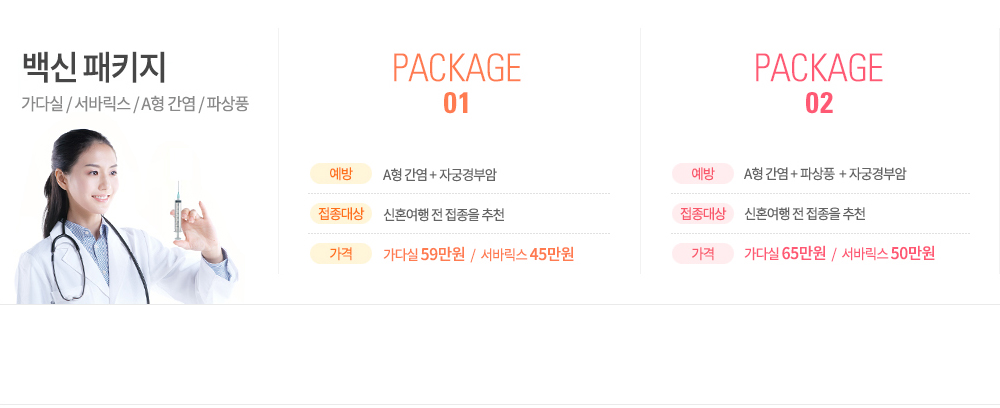The width and height of the screenshot is (1000, 408).
Task: Click the text A형 간염 + 자궁경부암
Action: point(439,174)
